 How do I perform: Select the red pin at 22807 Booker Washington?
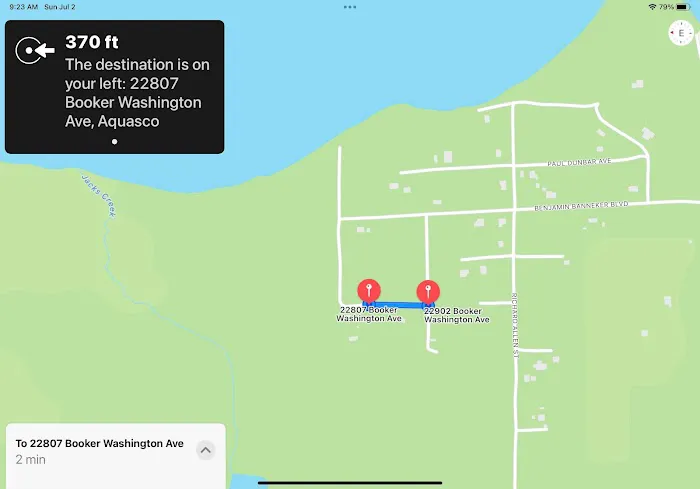click(369, 291)
